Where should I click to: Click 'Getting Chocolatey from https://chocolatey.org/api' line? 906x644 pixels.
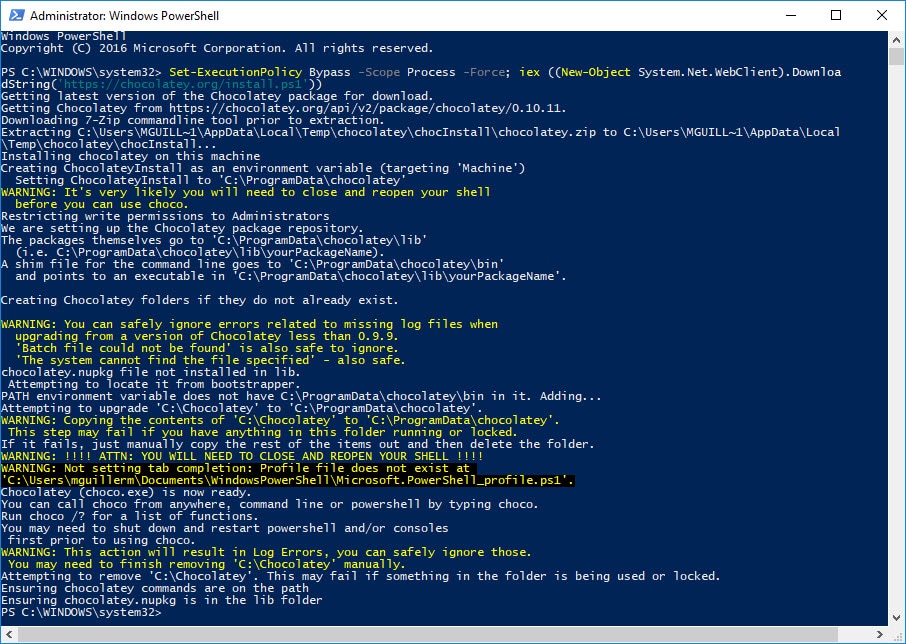point(284,108)
